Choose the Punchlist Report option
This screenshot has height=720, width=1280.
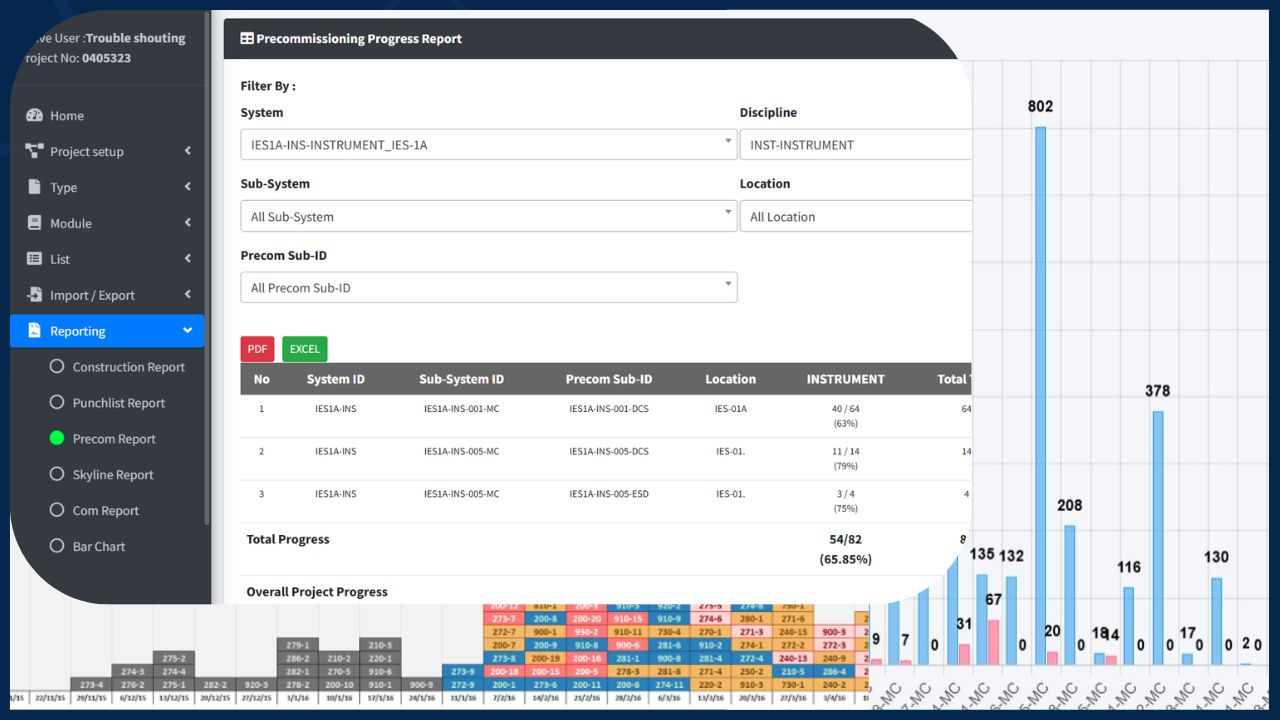(57, 402)
